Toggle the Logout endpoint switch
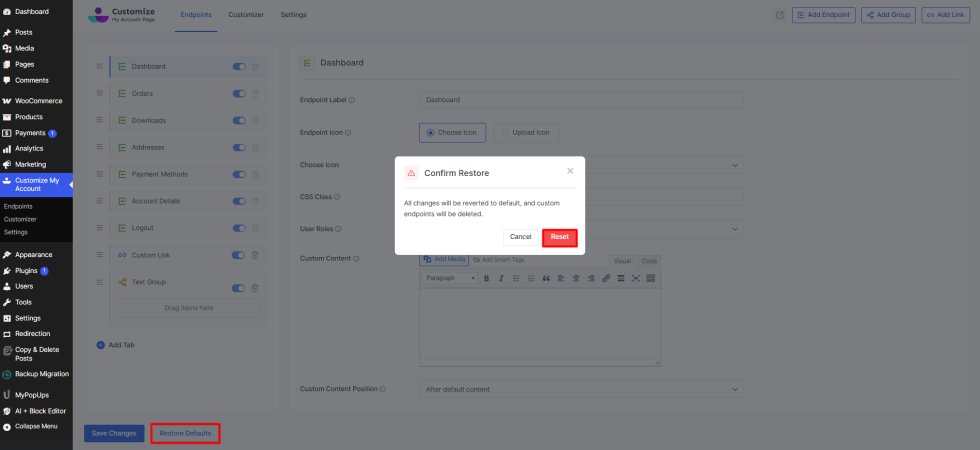This screenshot has height=450, width=980. point(239,228)
